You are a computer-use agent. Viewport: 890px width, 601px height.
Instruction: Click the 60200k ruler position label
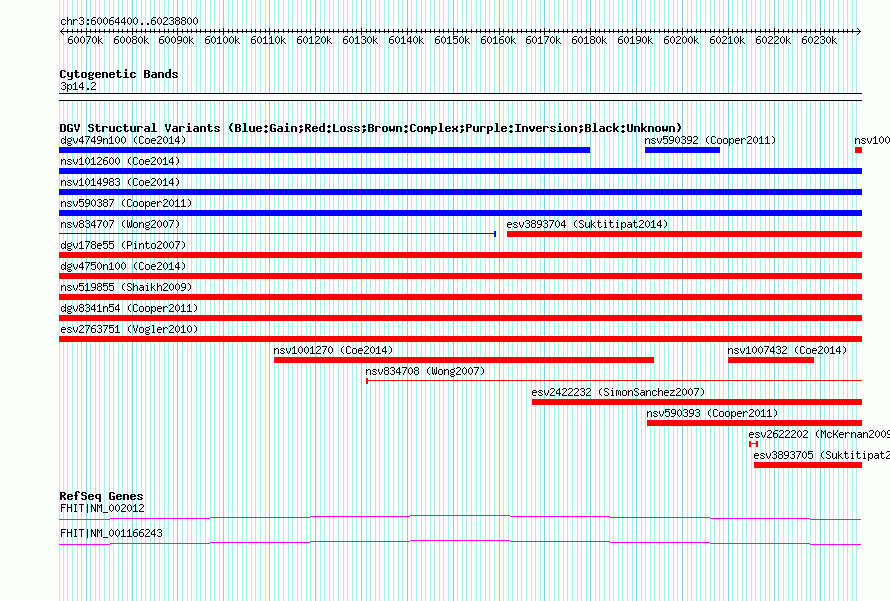click(x=681, y=40)
